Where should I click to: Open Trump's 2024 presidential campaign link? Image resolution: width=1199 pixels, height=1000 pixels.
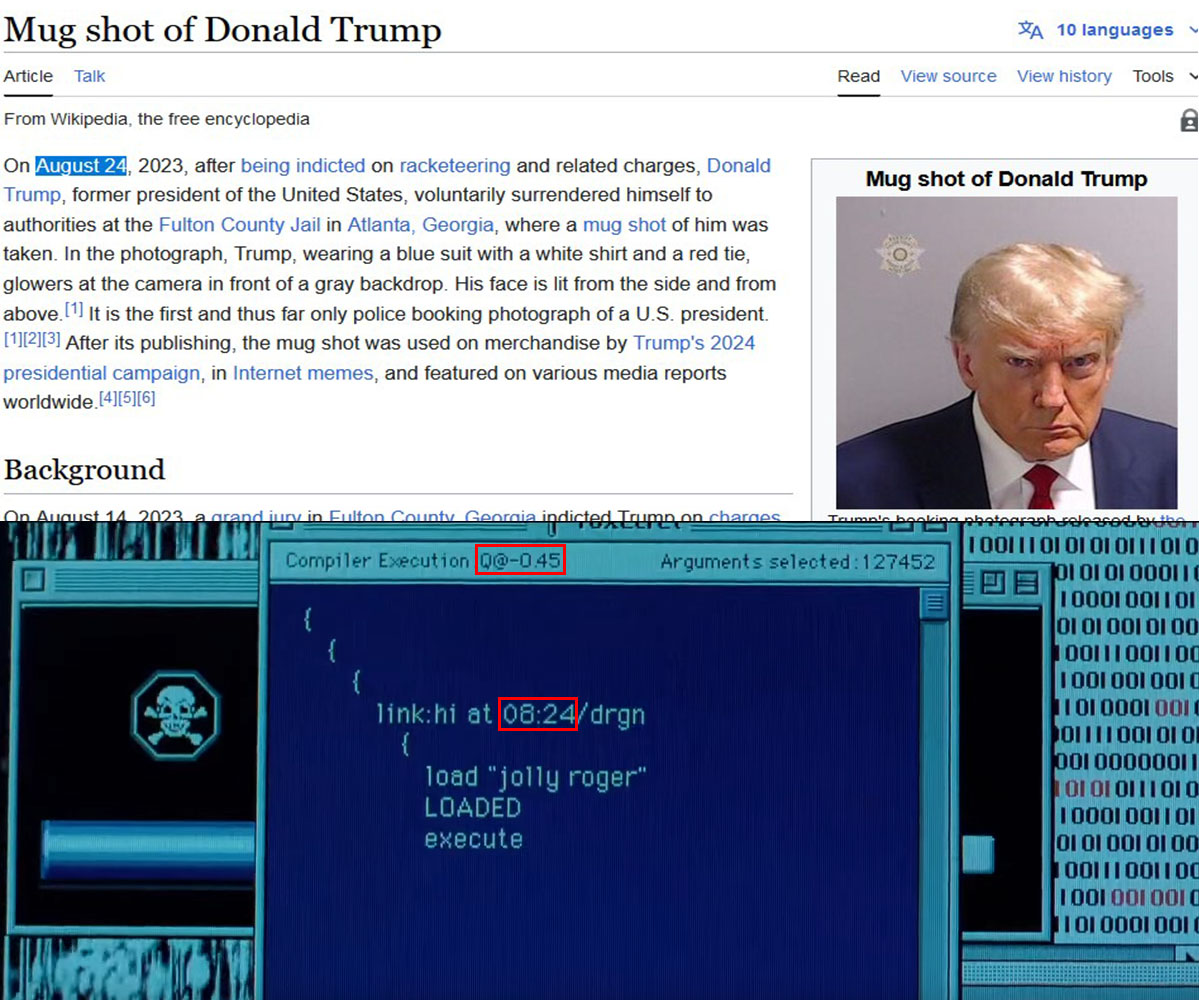(x=694, y=343)
